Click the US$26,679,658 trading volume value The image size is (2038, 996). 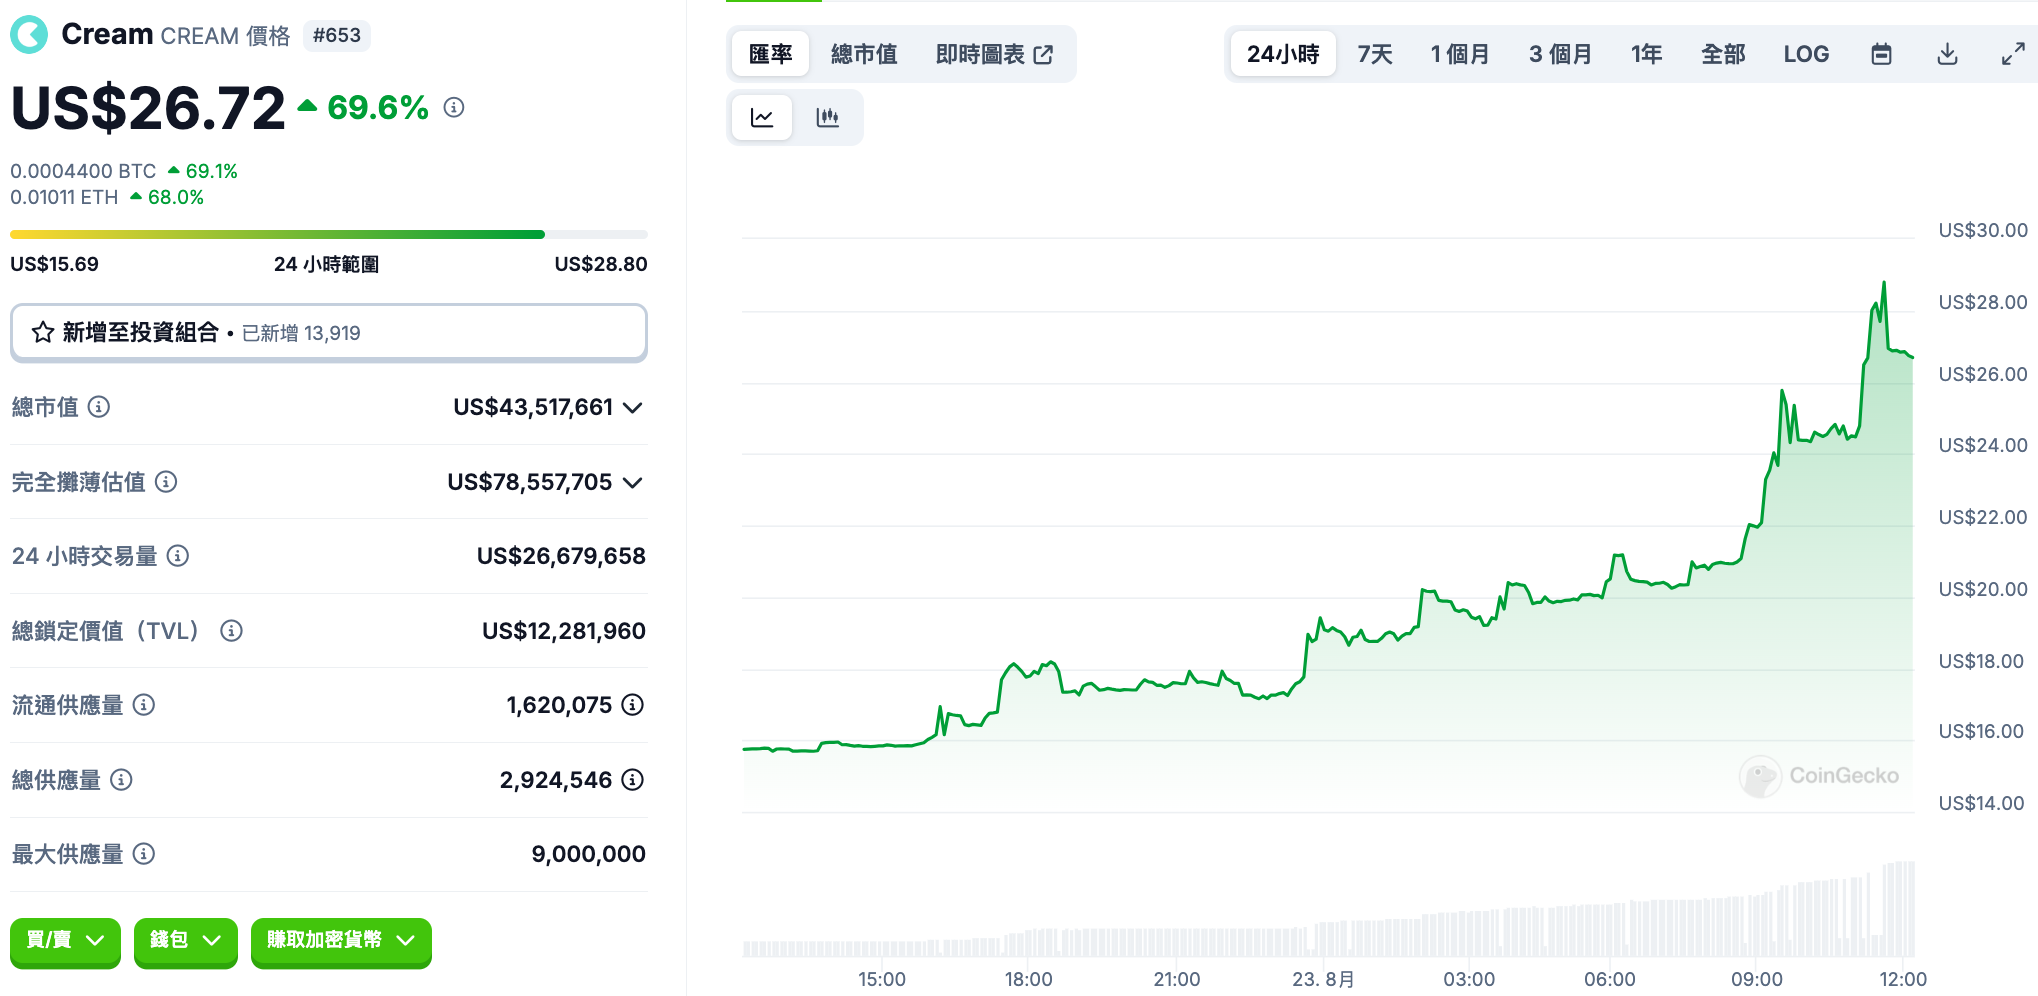click(561, 556)
